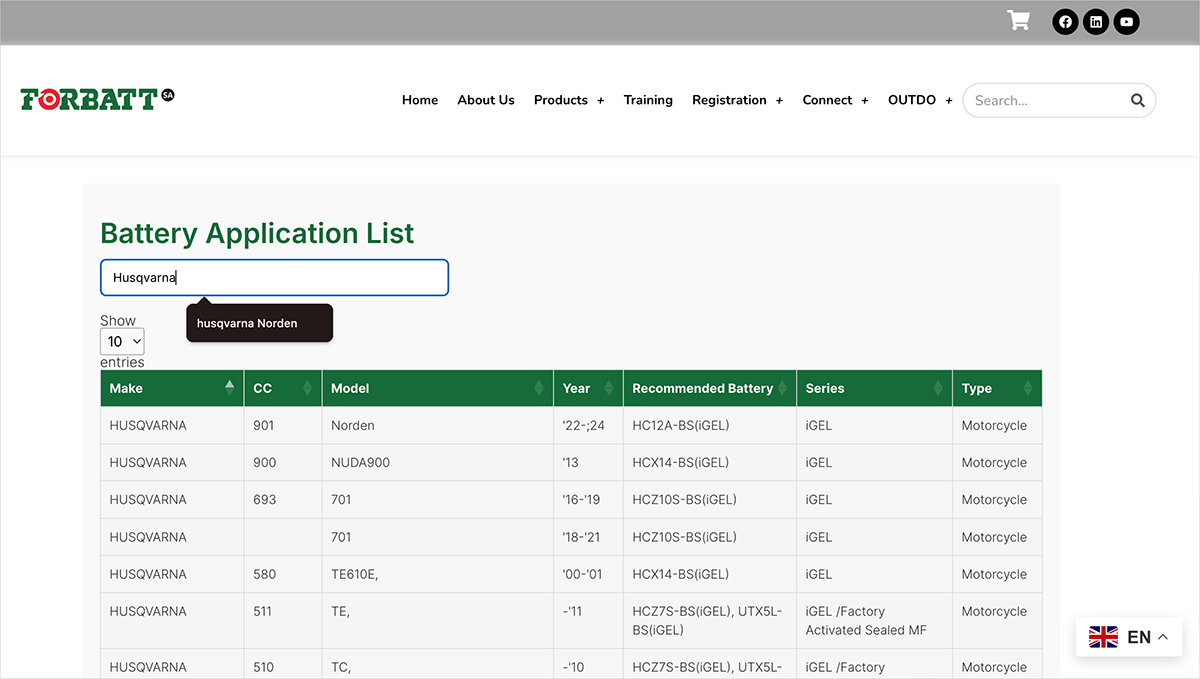Open the LinkedIn social icon
1200x679 pixels.
pyautogui.click(x=1096, y=22)
